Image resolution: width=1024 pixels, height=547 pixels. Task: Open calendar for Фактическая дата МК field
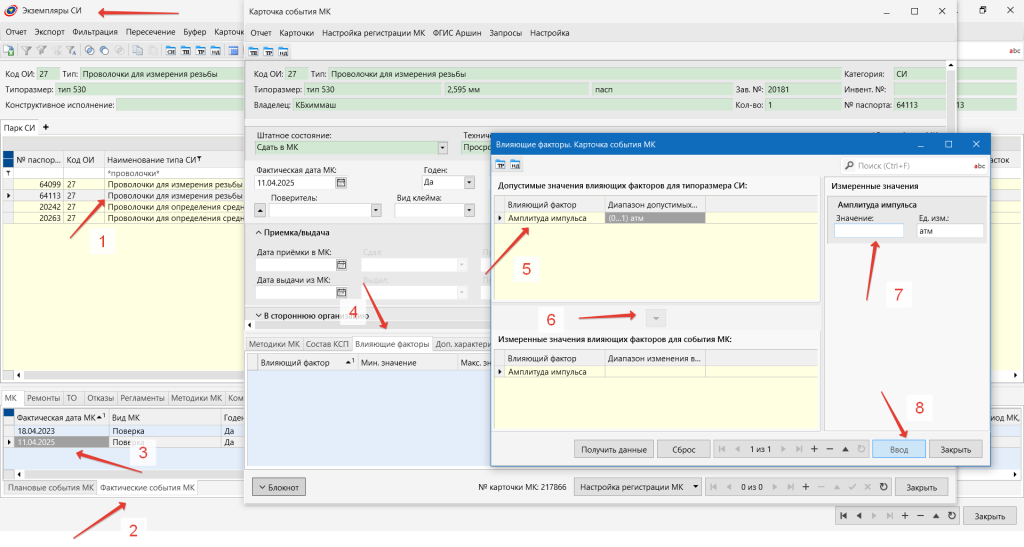click(341, 183)
